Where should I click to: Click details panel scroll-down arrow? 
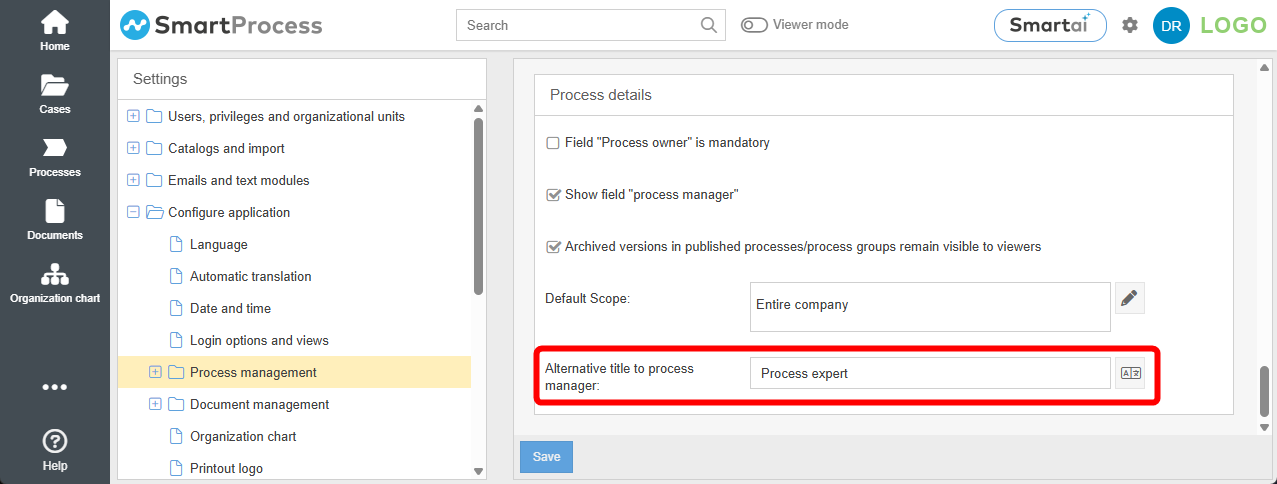(x=1264, y=427)
